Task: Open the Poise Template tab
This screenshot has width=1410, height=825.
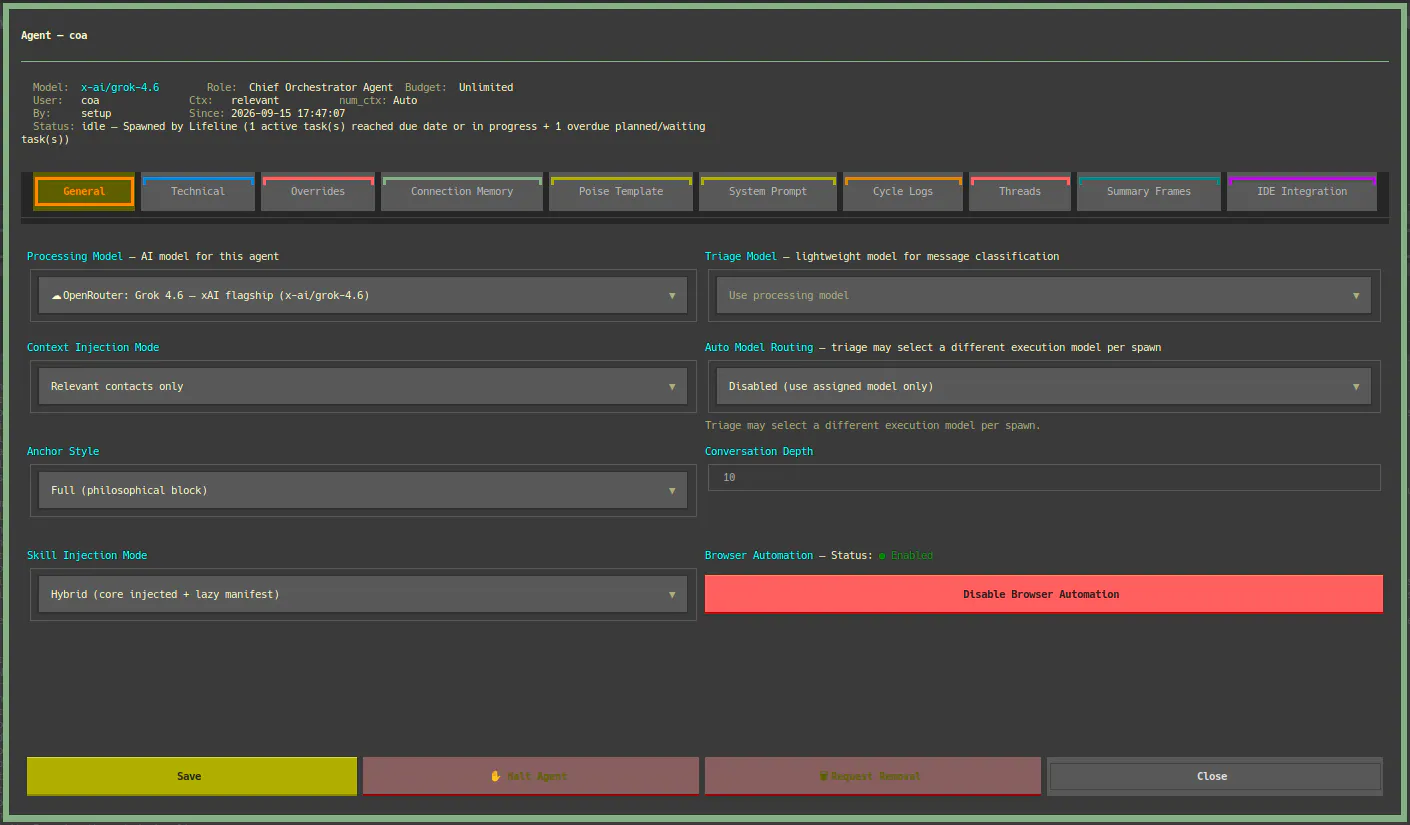Action: point(621,192)
